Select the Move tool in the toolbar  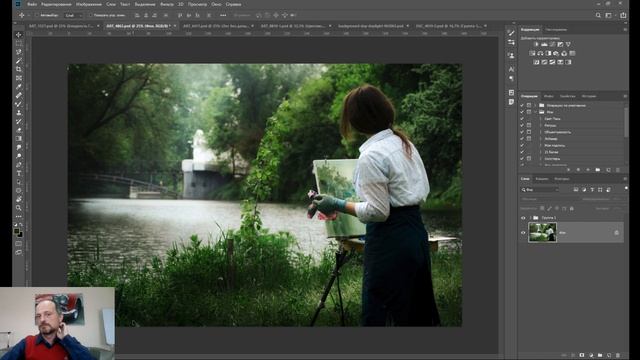coord(19,35)
